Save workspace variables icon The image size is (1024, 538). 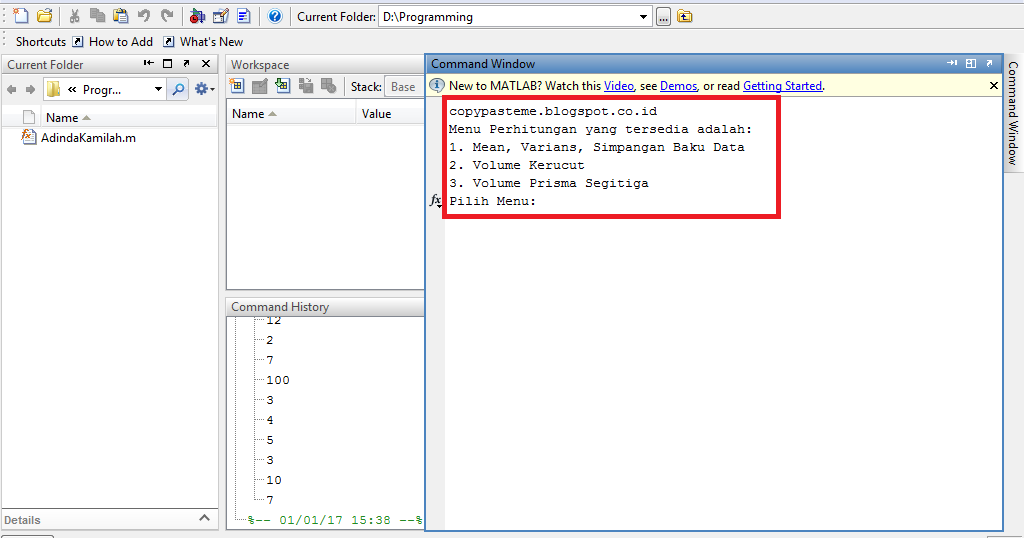tap(306, 86)
